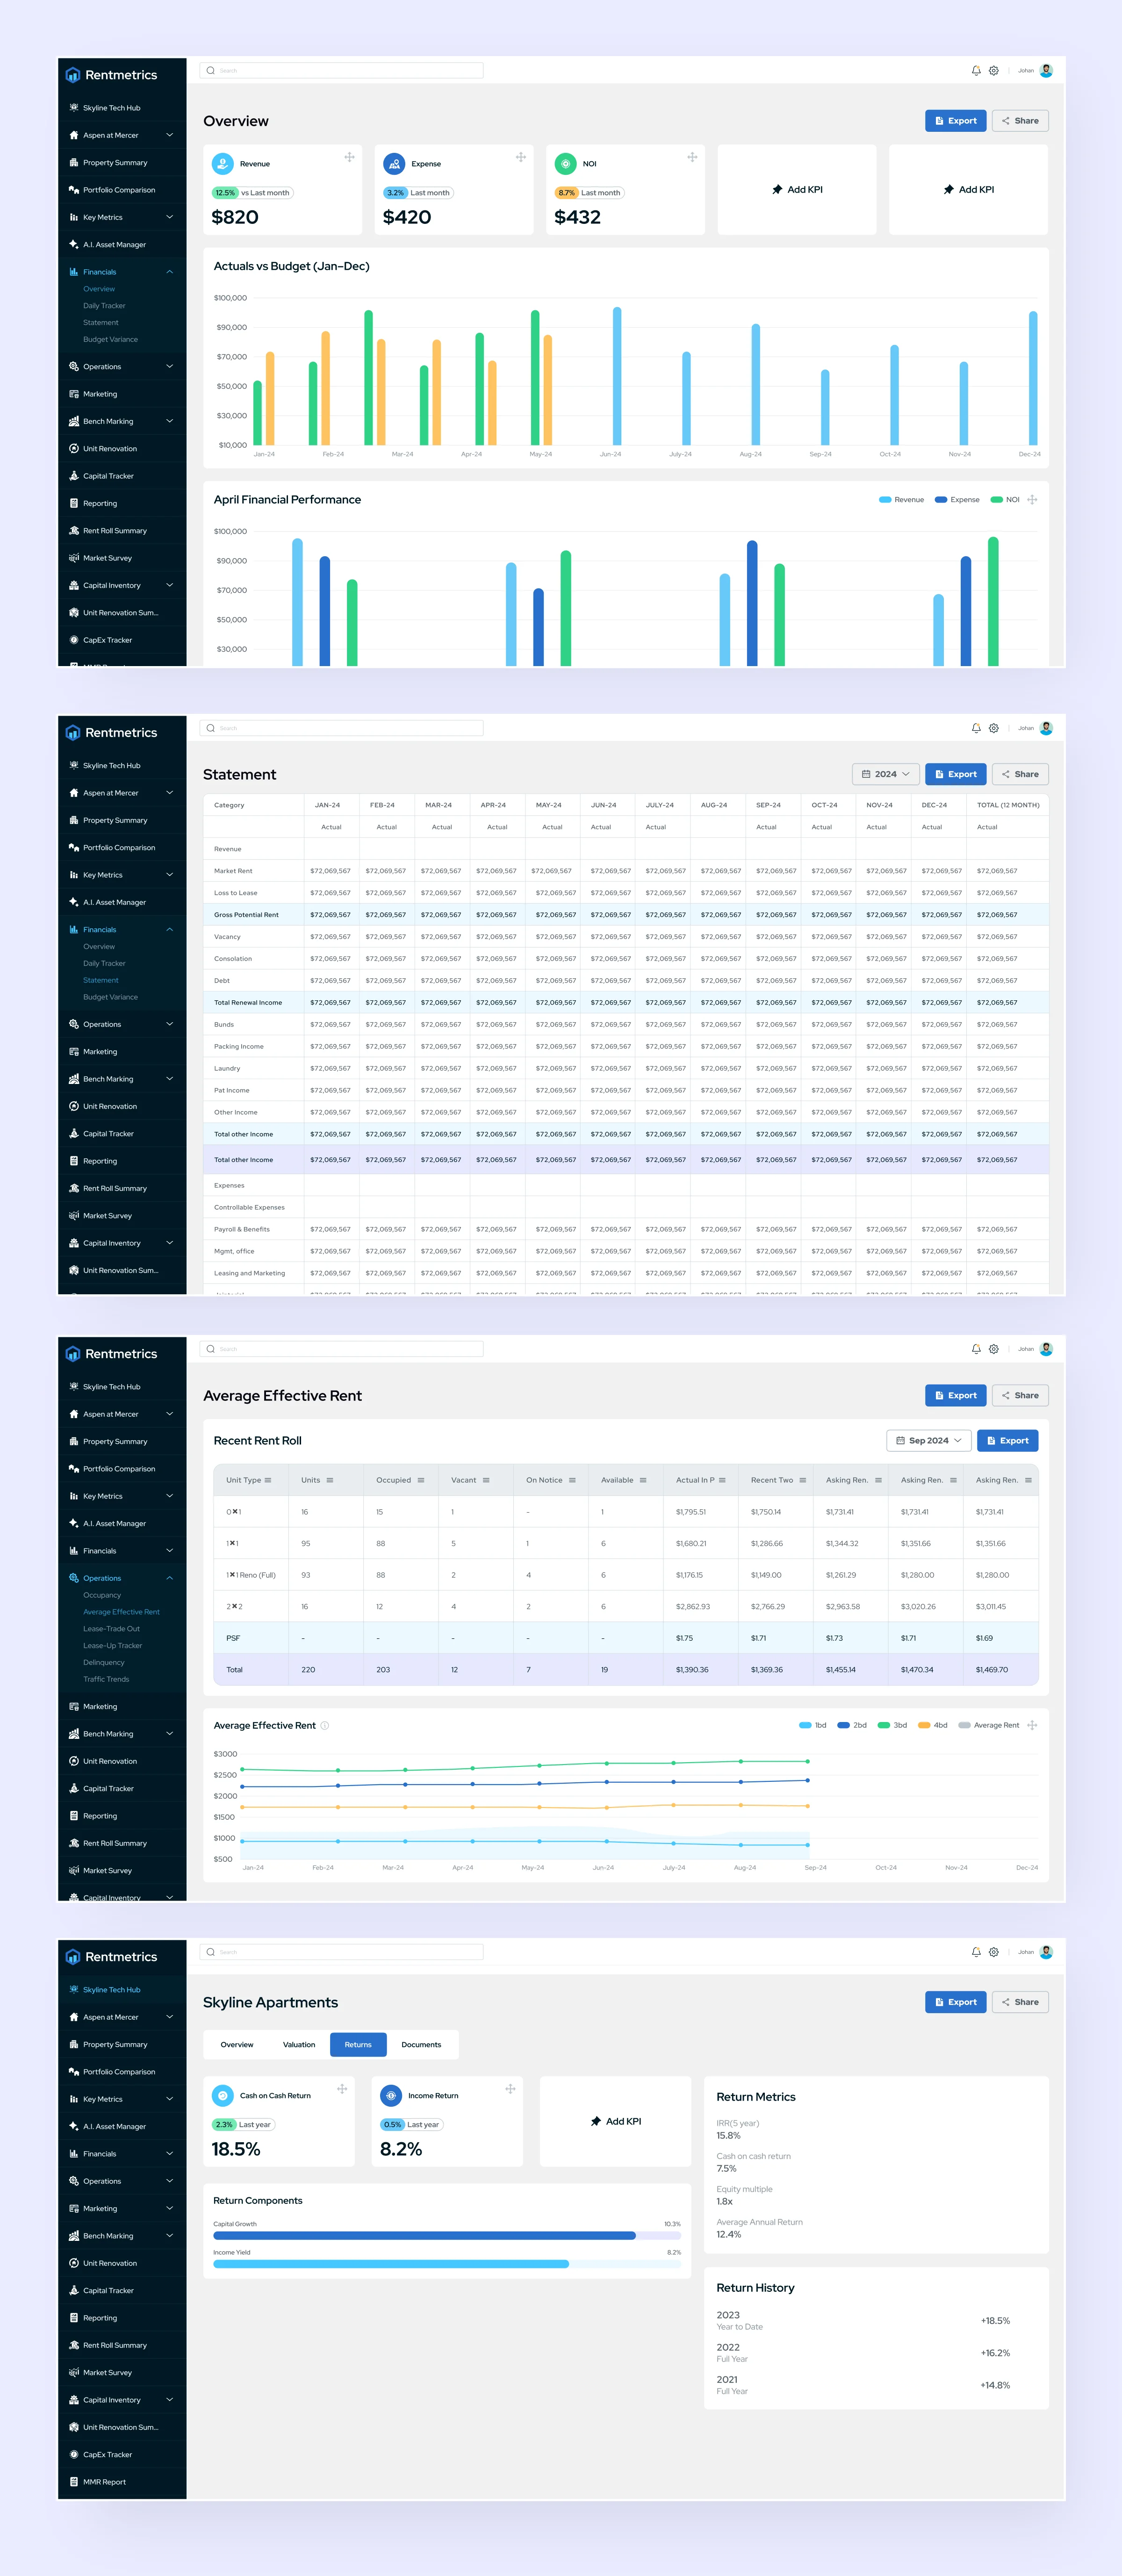Image resolution: width=1122 pixels, height=2576 pixels.
Task: Open the 2024 year dropdown on Statement page
Action: coord(886,774)
